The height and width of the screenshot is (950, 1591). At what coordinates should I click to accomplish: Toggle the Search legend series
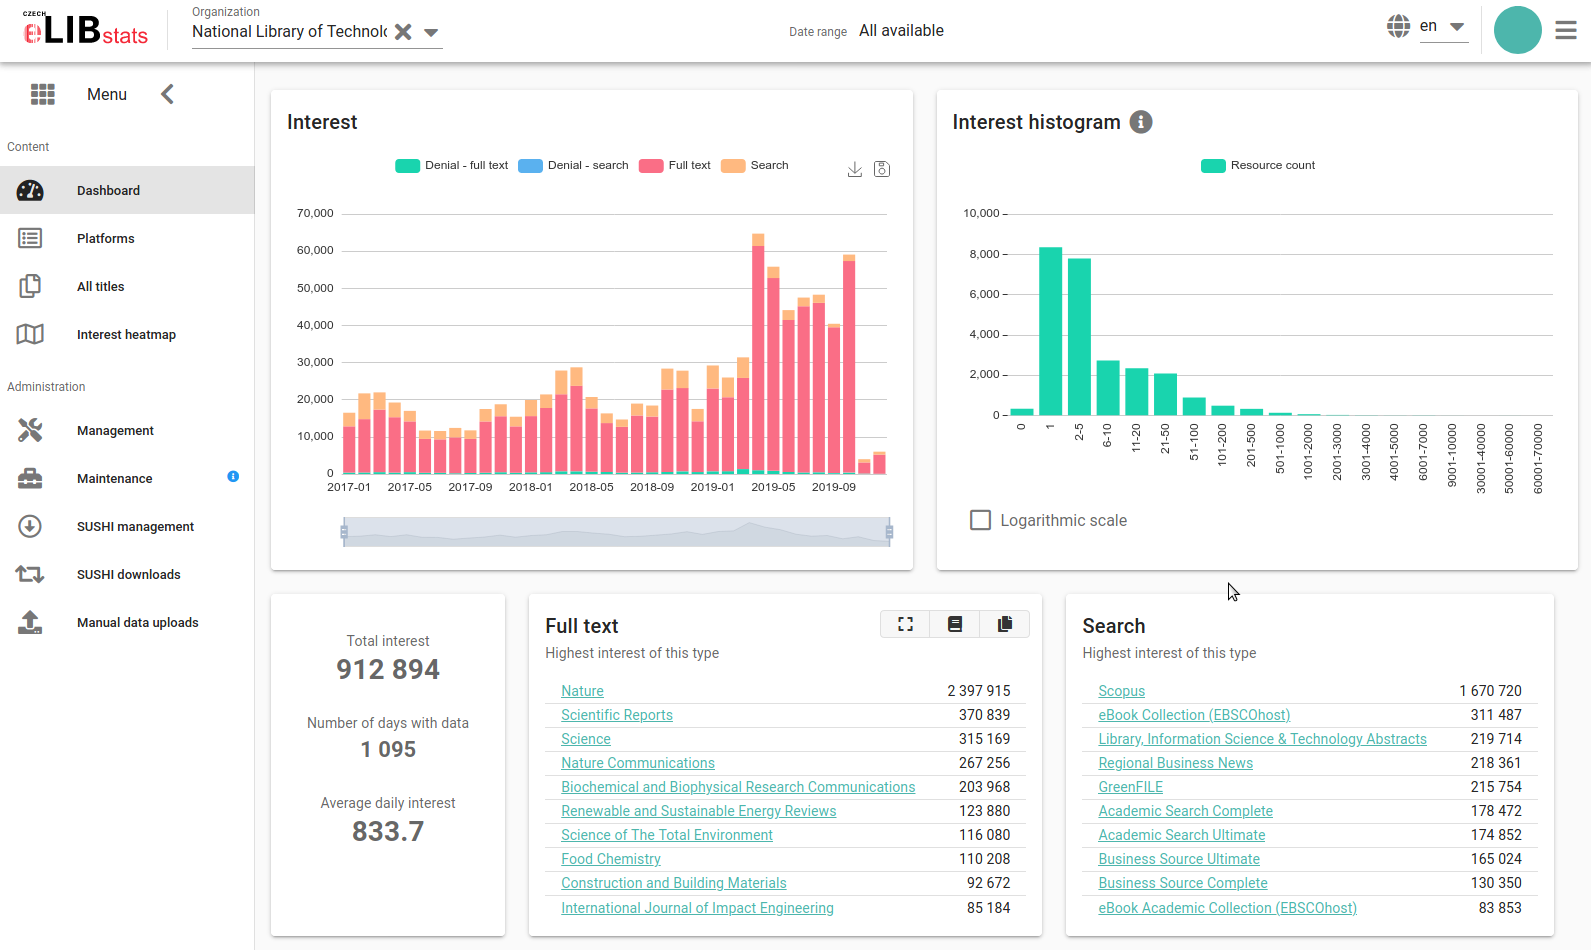(x=755, y=165)
